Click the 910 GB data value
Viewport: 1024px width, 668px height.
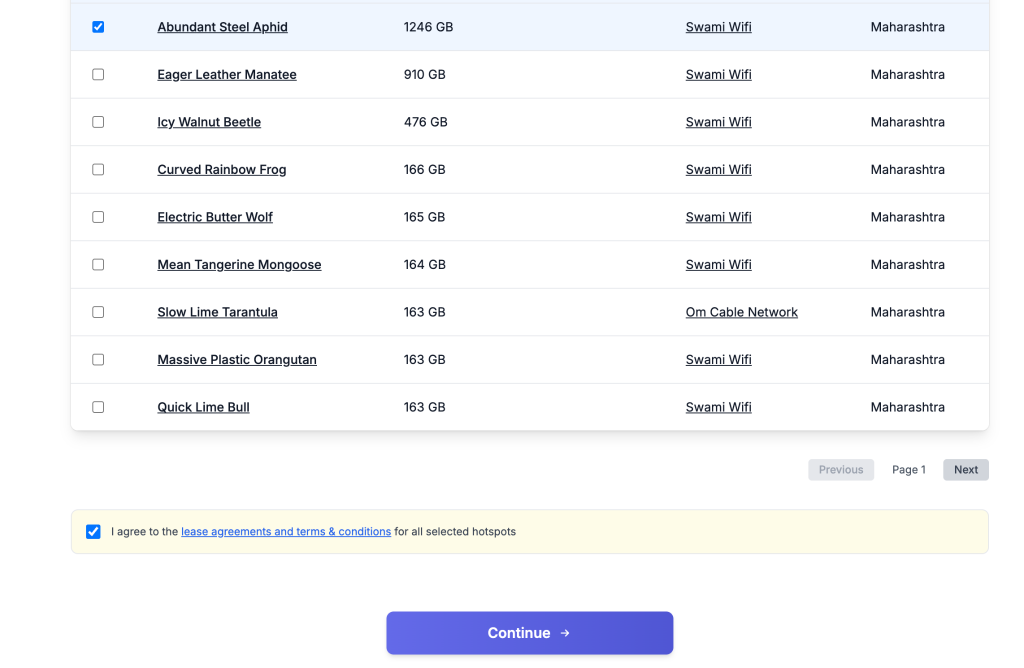tap(424, 74)
